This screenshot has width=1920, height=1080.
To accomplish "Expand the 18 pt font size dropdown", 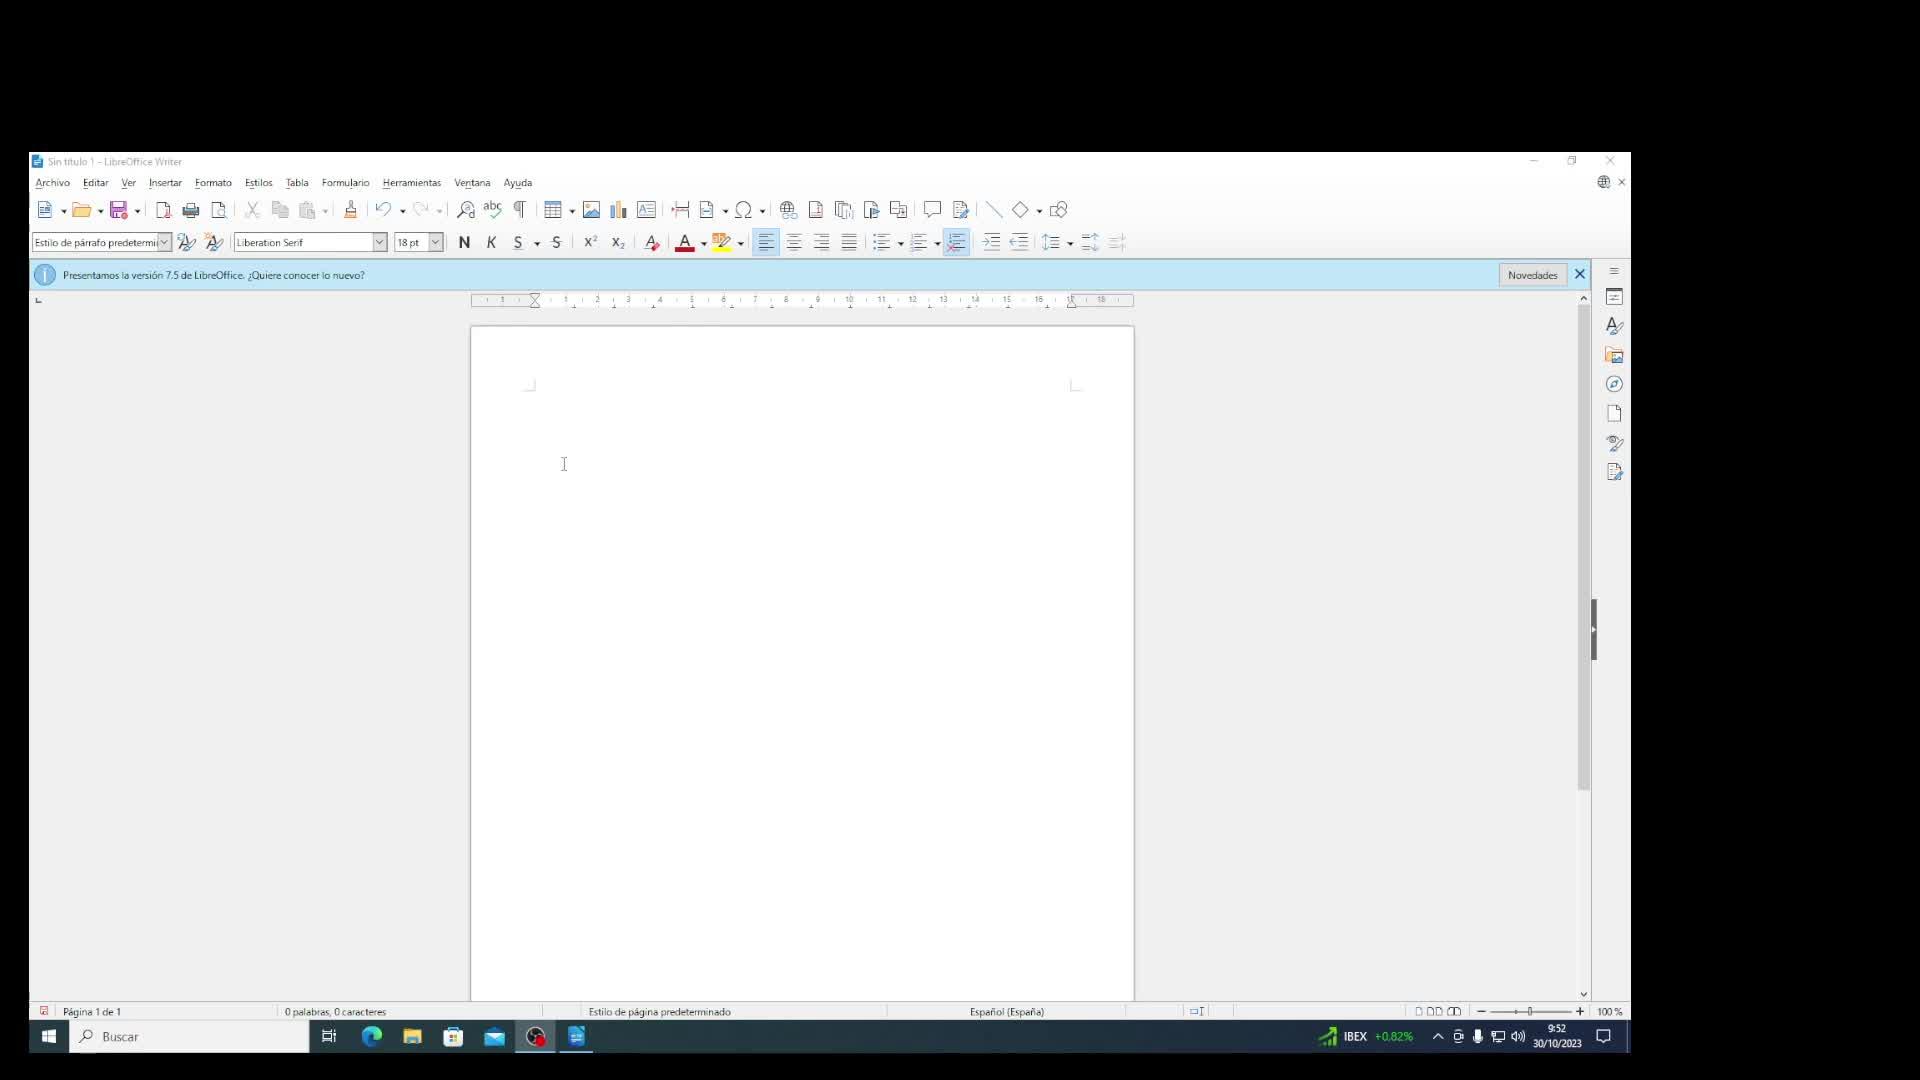I will pos(436,243).
